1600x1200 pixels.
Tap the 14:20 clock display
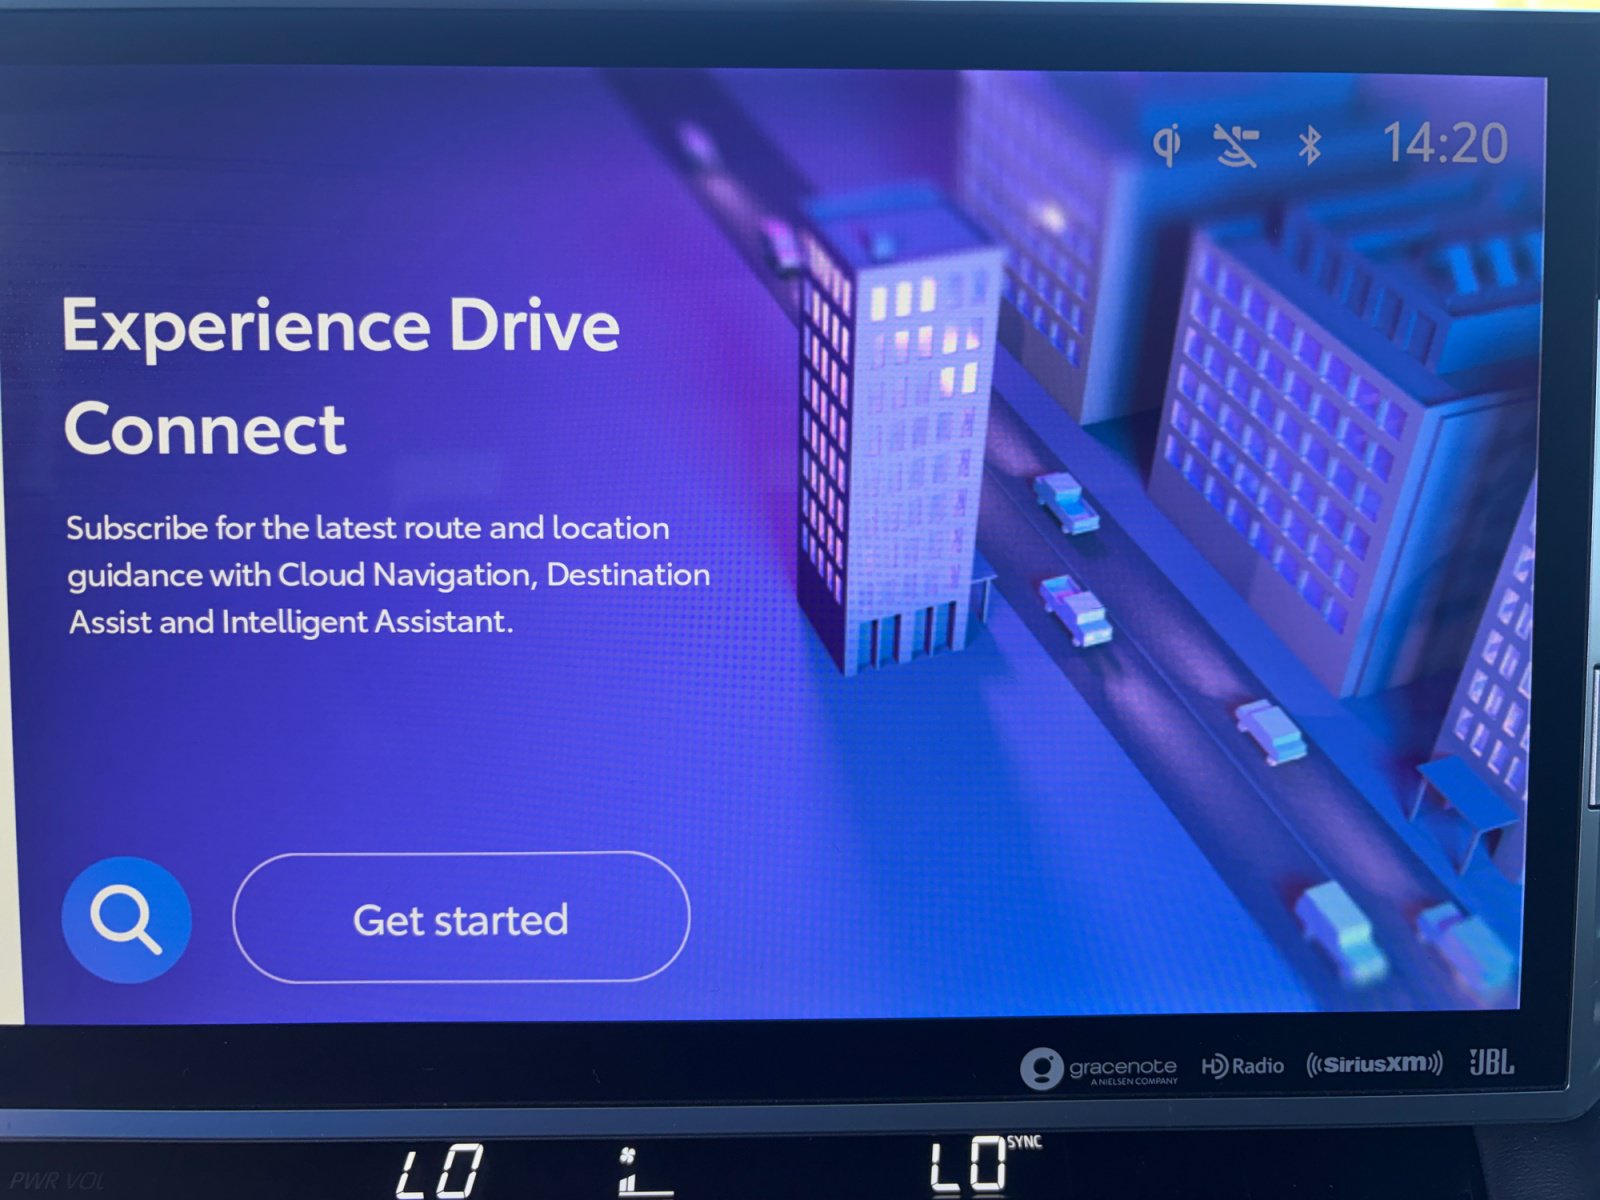pos(1445,143)
